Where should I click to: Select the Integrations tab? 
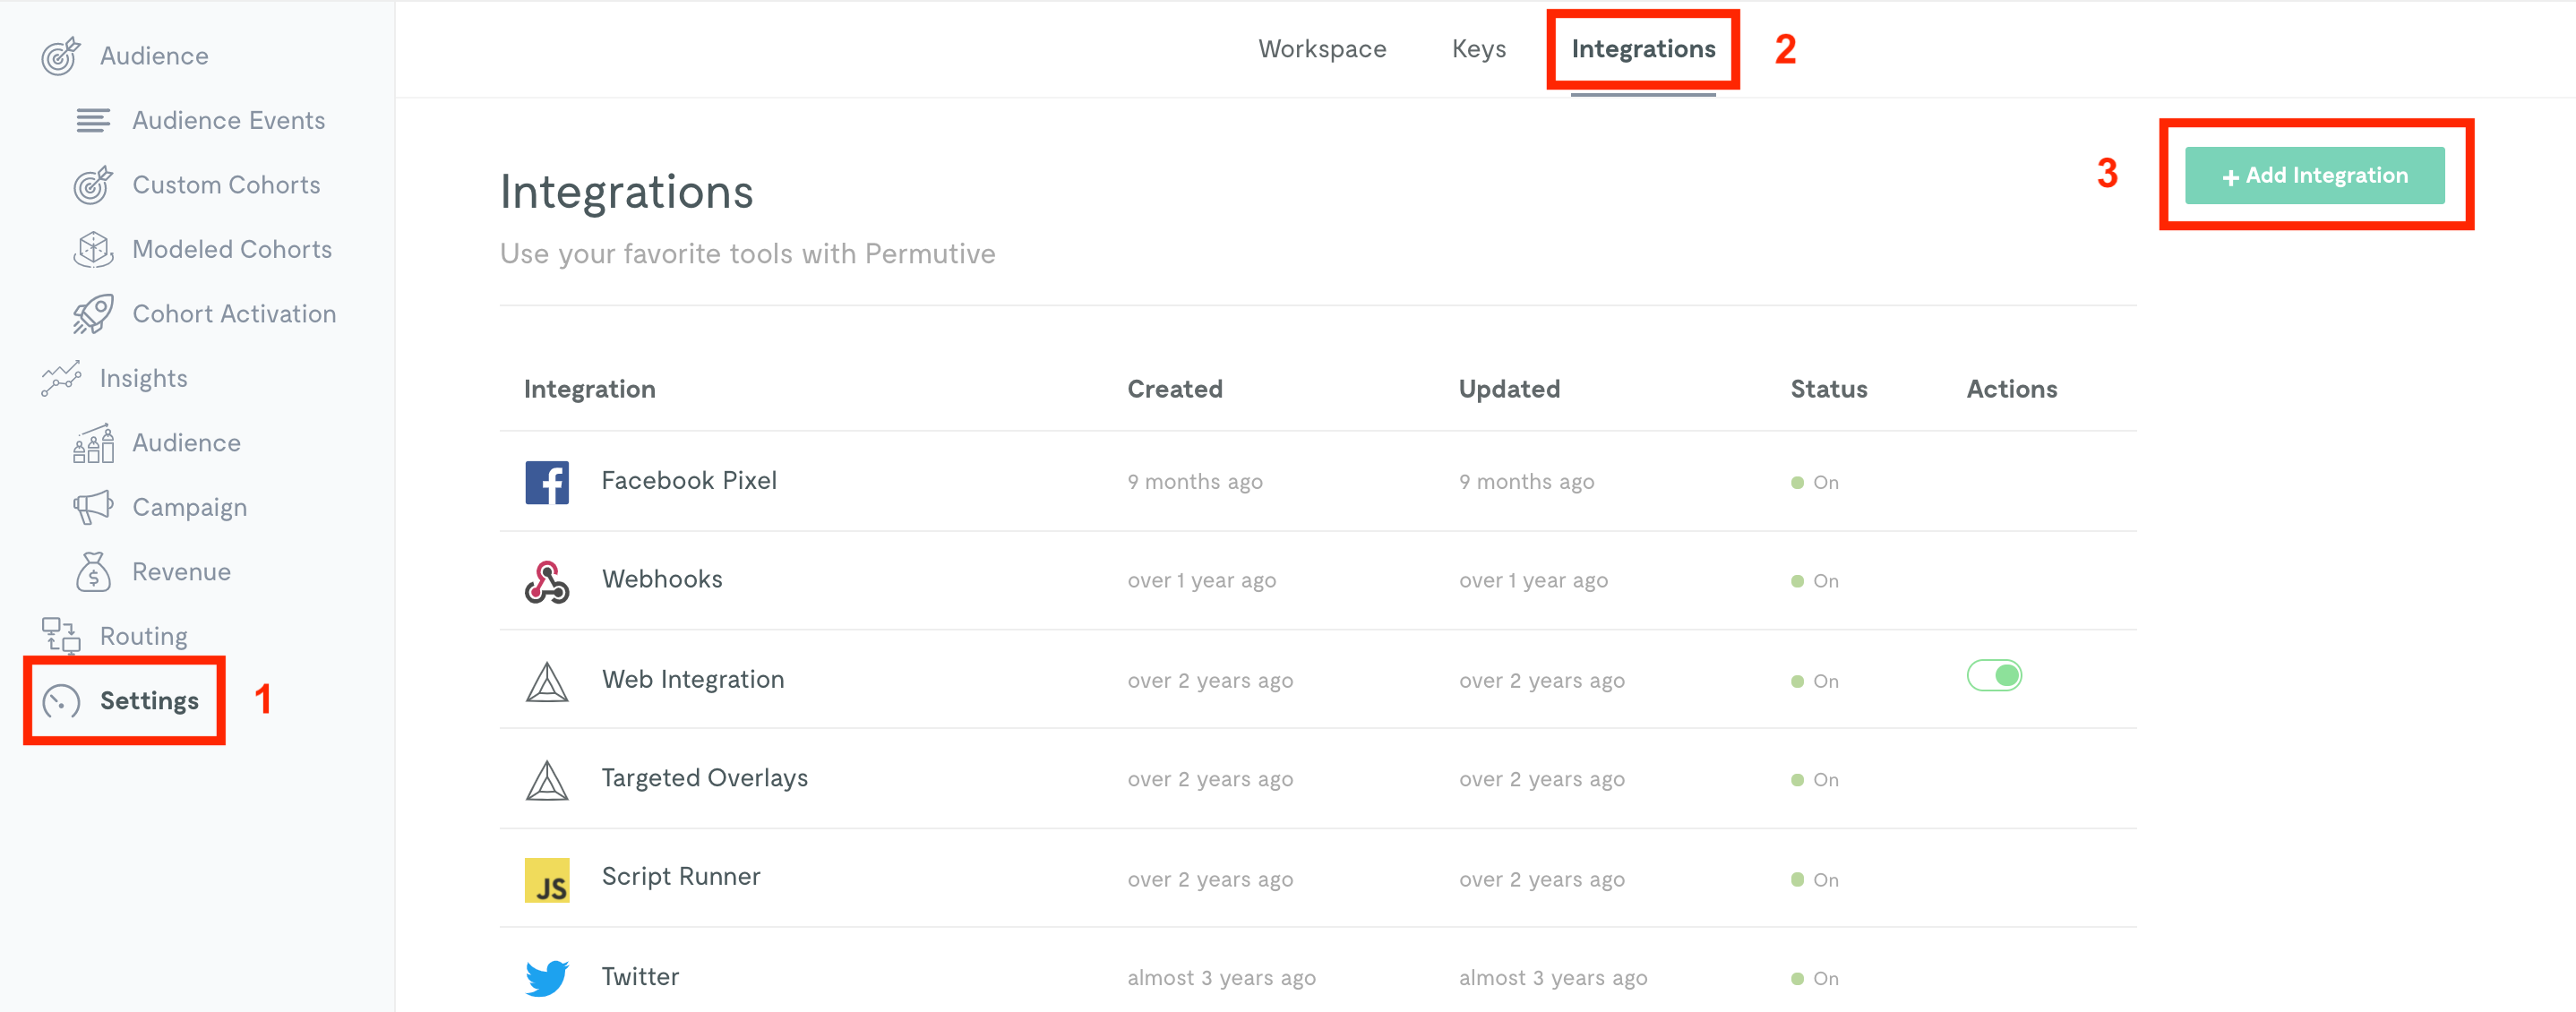(x=1643, y=49)
